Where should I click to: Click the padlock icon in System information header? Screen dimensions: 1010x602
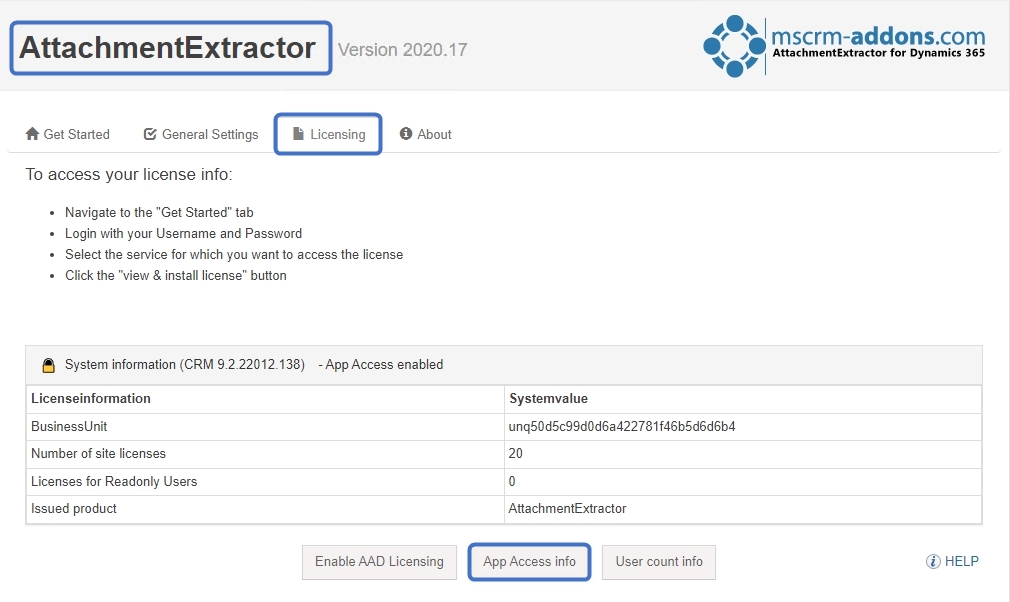(x=48, y=365)
